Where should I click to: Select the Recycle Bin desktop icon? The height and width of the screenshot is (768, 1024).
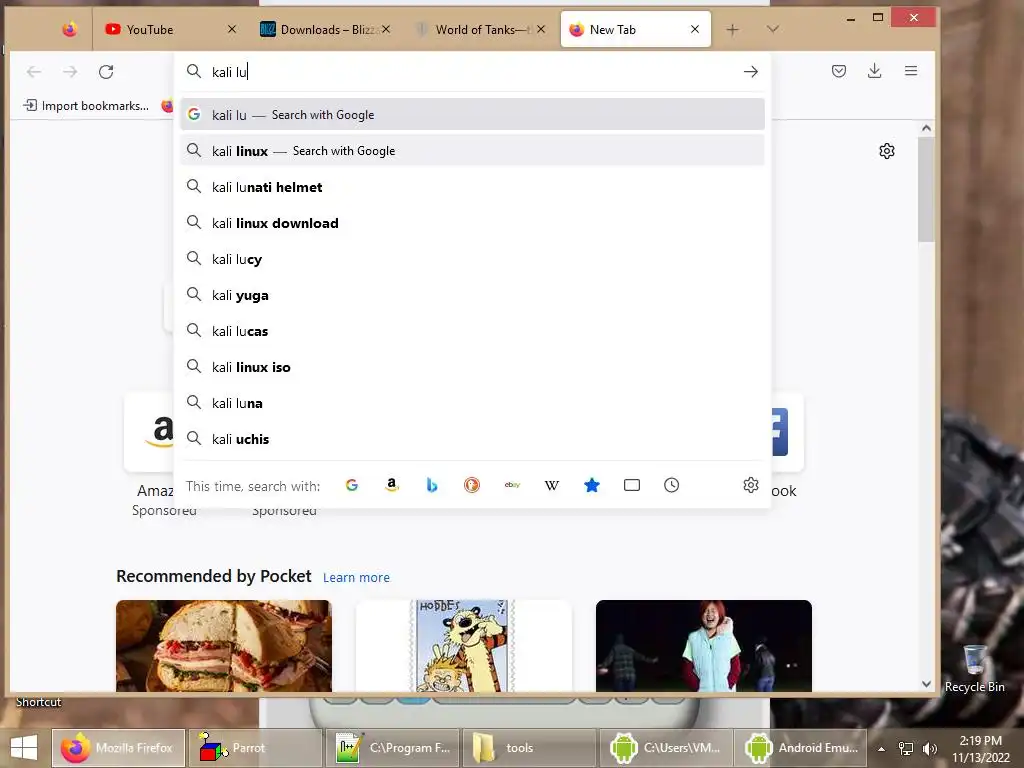[x=974, y=668]
